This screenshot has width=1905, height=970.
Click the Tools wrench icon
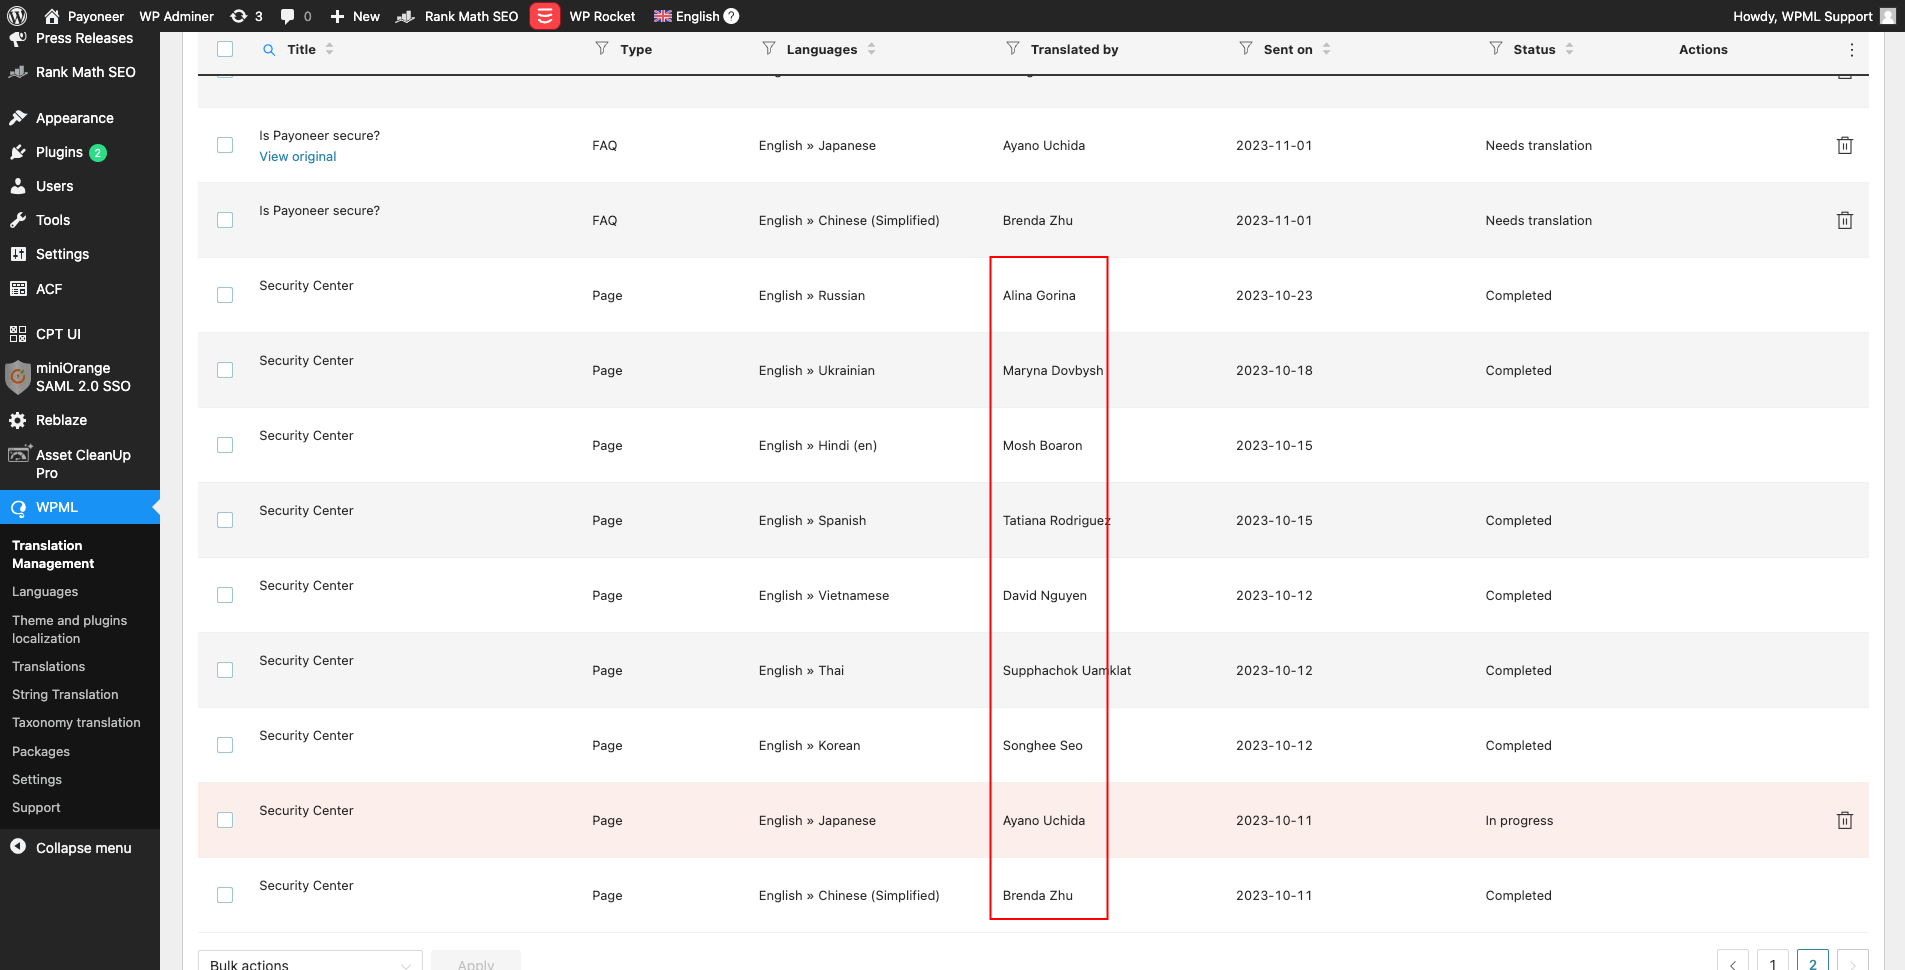(x=18, y=220)
